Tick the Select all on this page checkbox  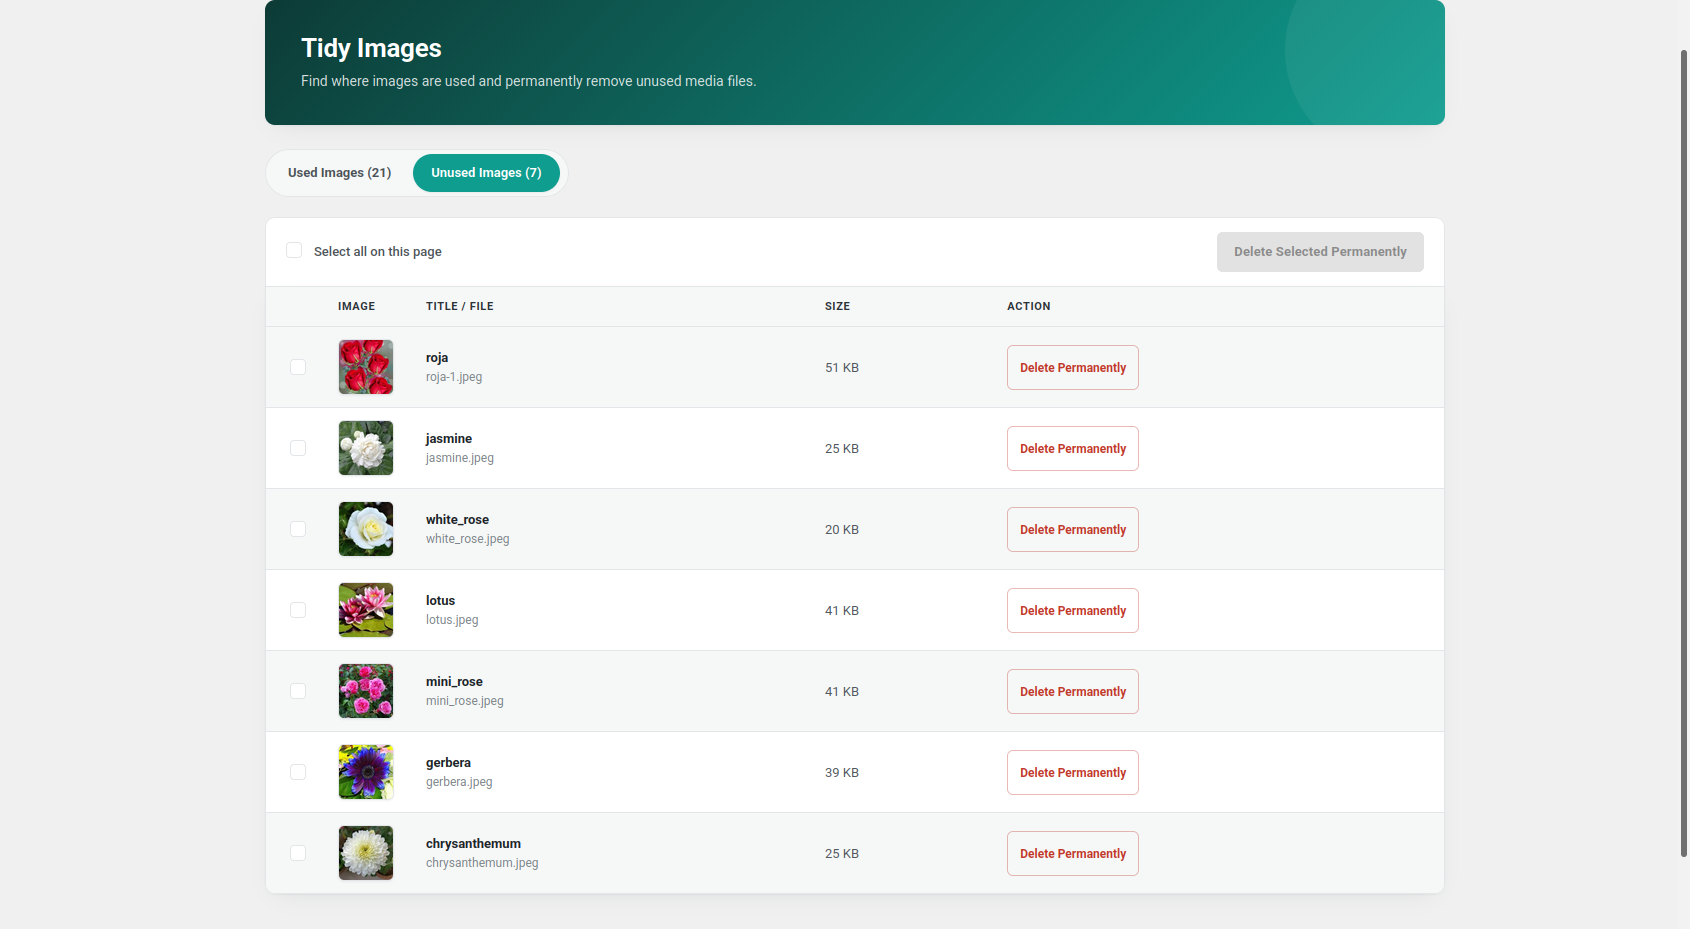point(294,250)
